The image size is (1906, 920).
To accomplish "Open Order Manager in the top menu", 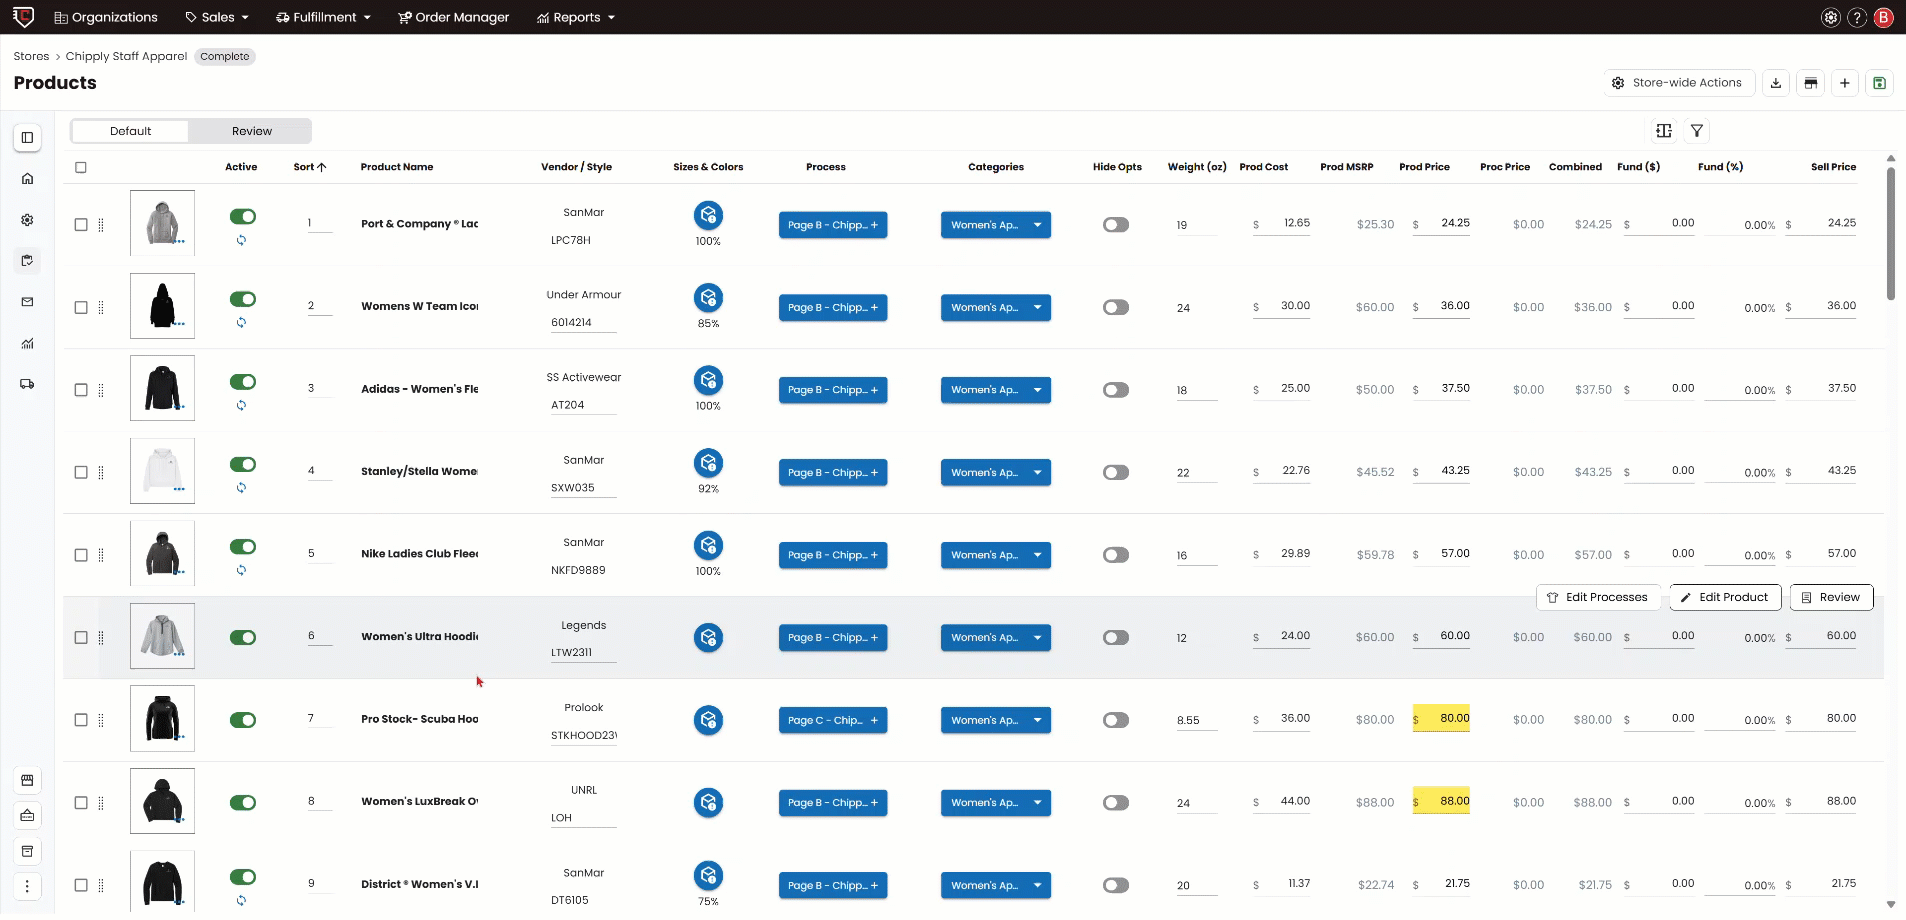I will [x=454, y=17].
